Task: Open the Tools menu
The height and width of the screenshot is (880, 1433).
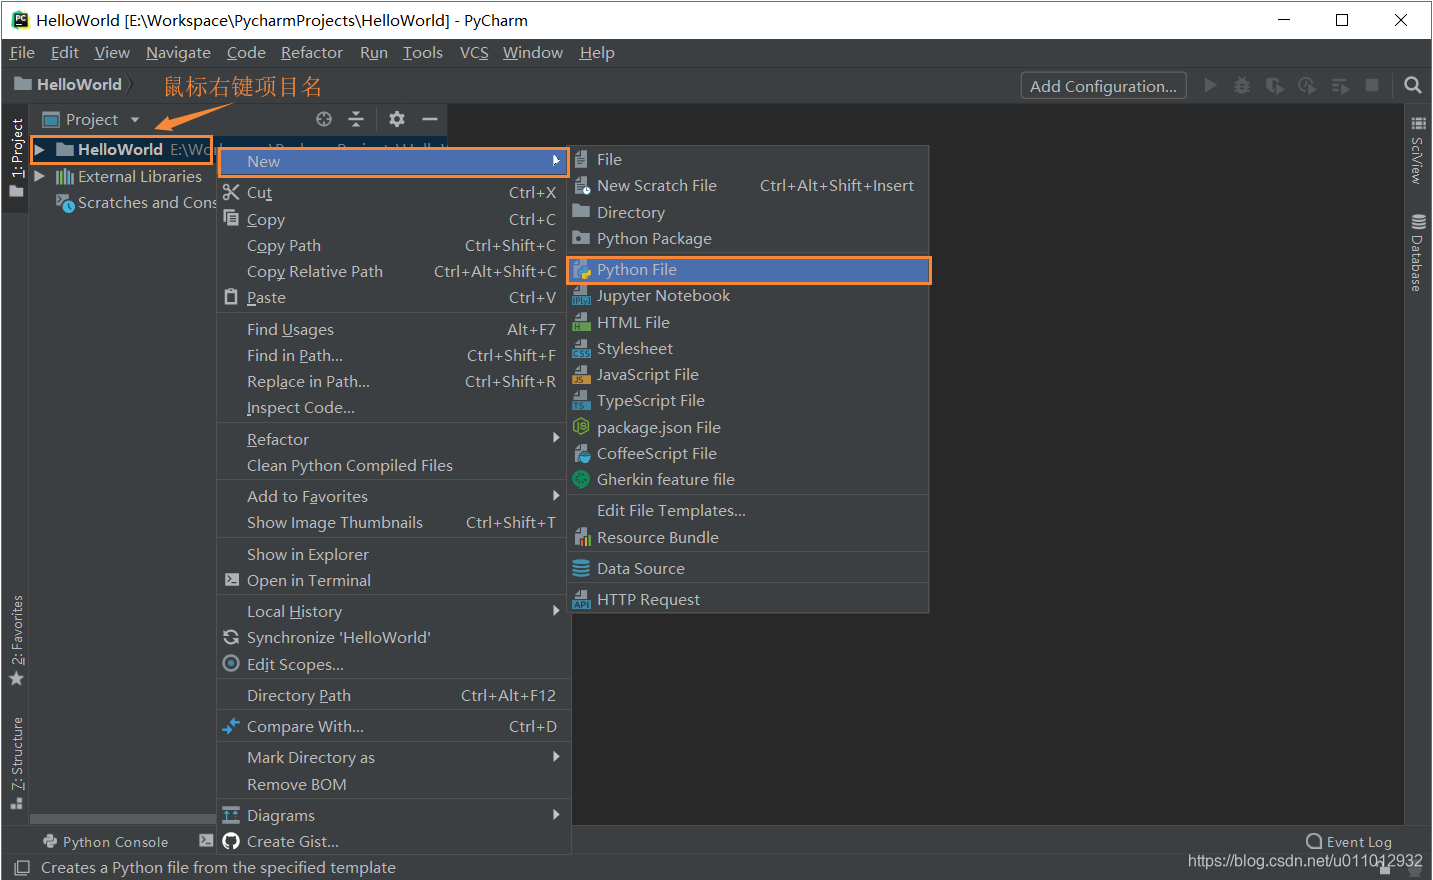Action: [422, 52]
